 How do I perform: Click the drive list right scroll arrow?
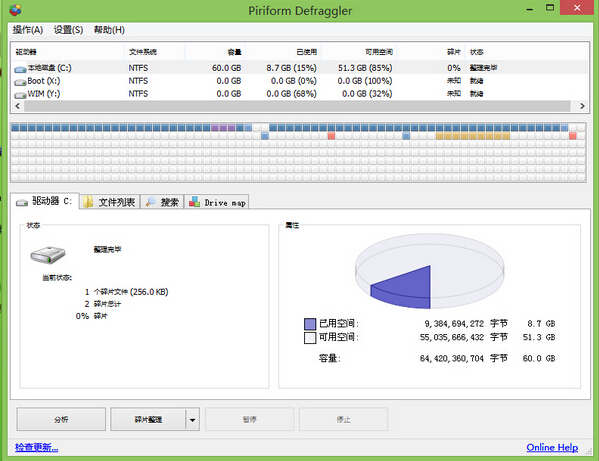[582, 106]
